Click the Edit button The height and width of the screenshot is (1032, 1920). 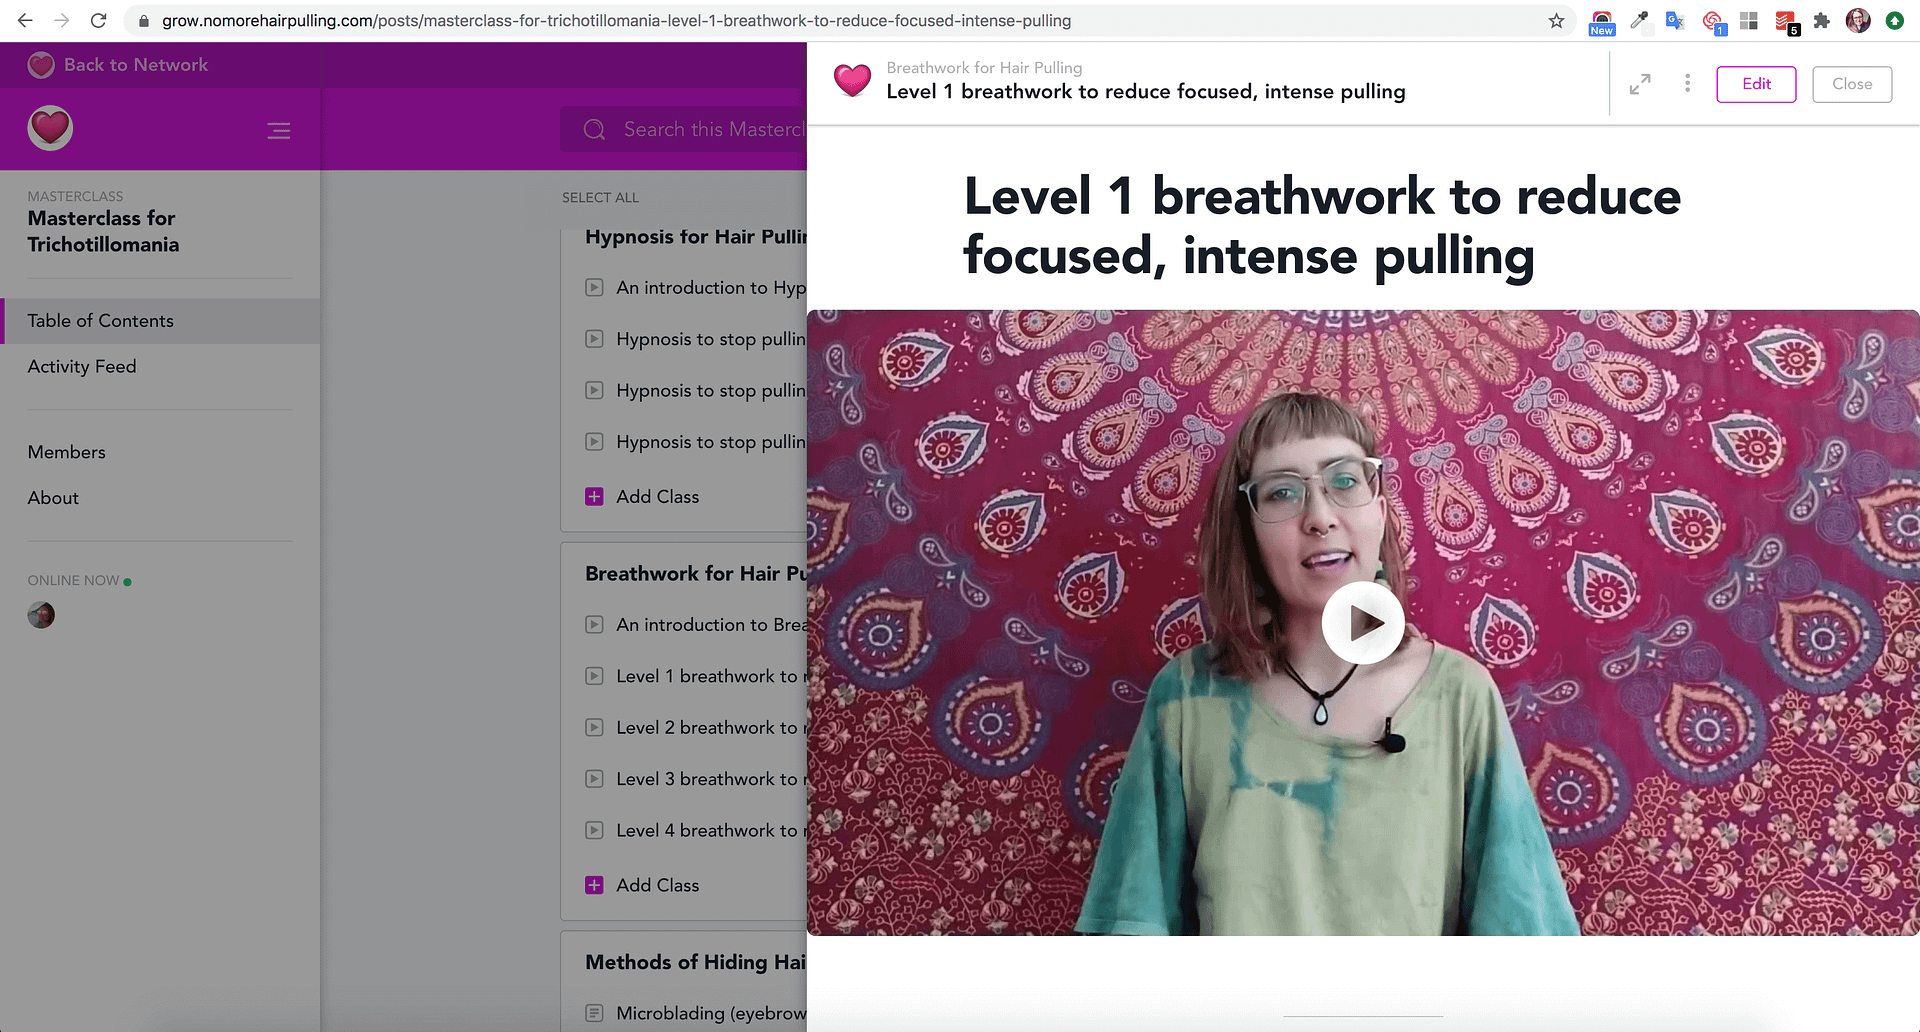1756,84
